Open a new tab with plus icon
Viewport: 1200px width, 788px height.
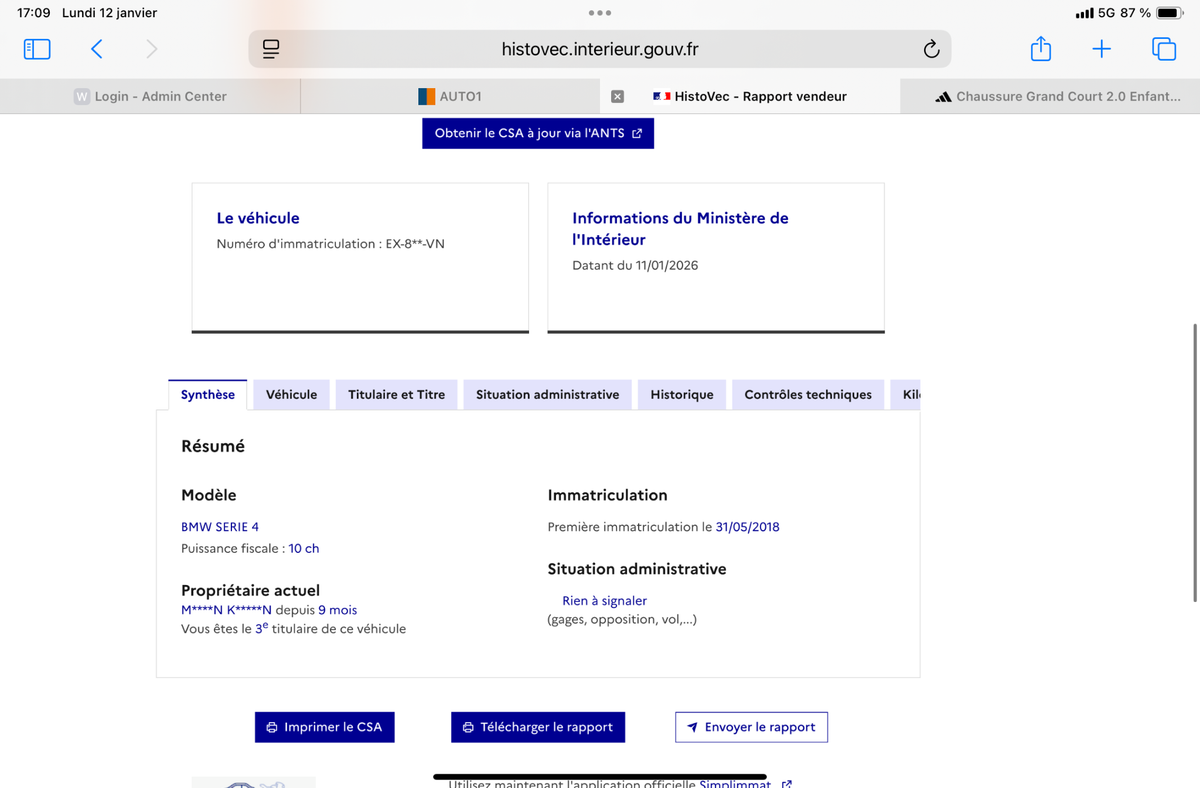1101,49
